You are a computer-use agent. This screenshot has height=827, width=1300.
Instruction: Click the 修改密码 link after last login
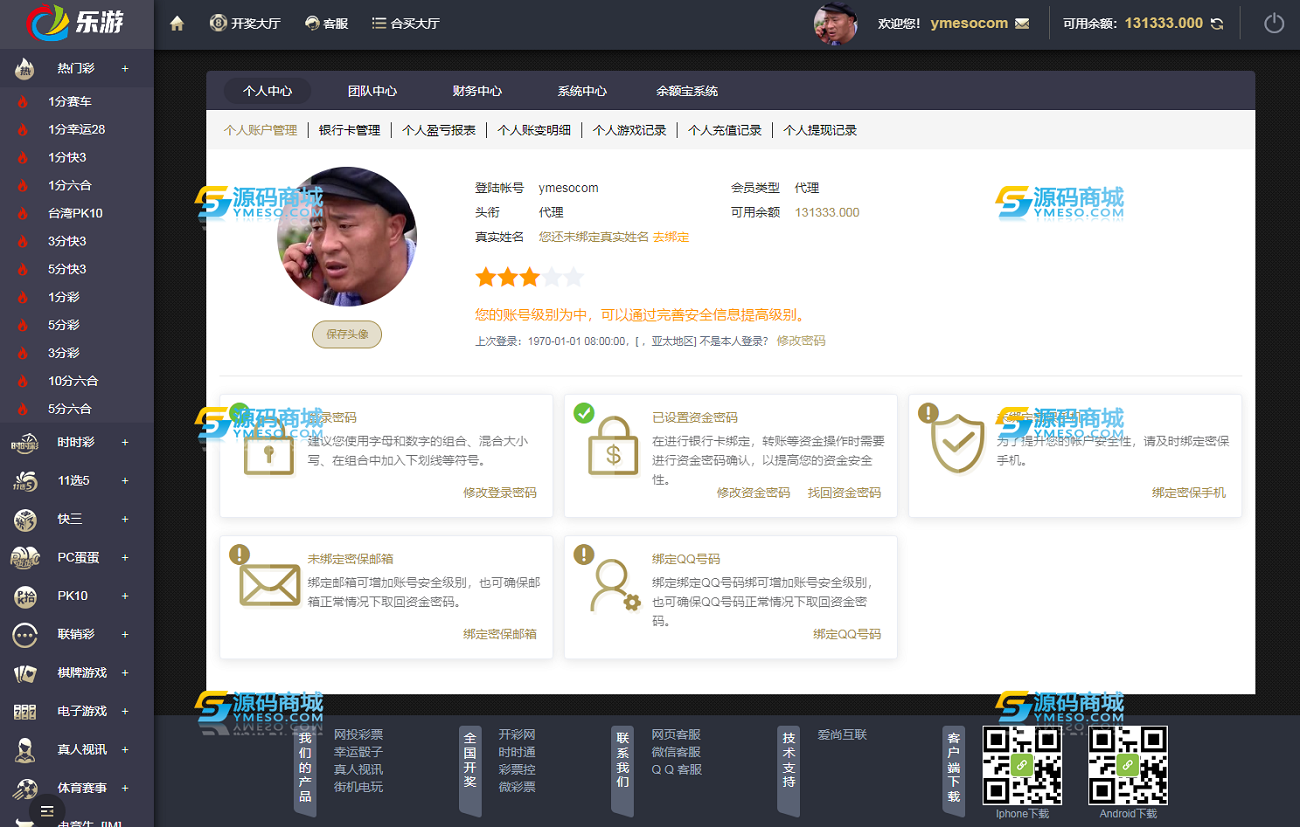coord(801,341)
